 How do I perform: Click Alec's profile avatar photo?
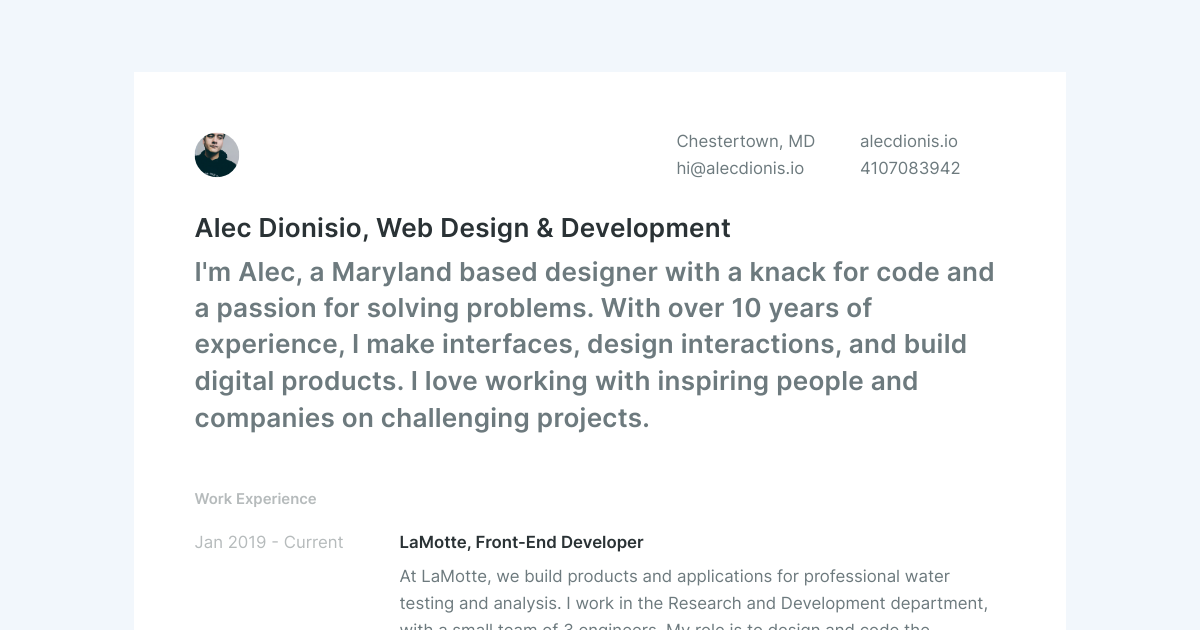216,155
